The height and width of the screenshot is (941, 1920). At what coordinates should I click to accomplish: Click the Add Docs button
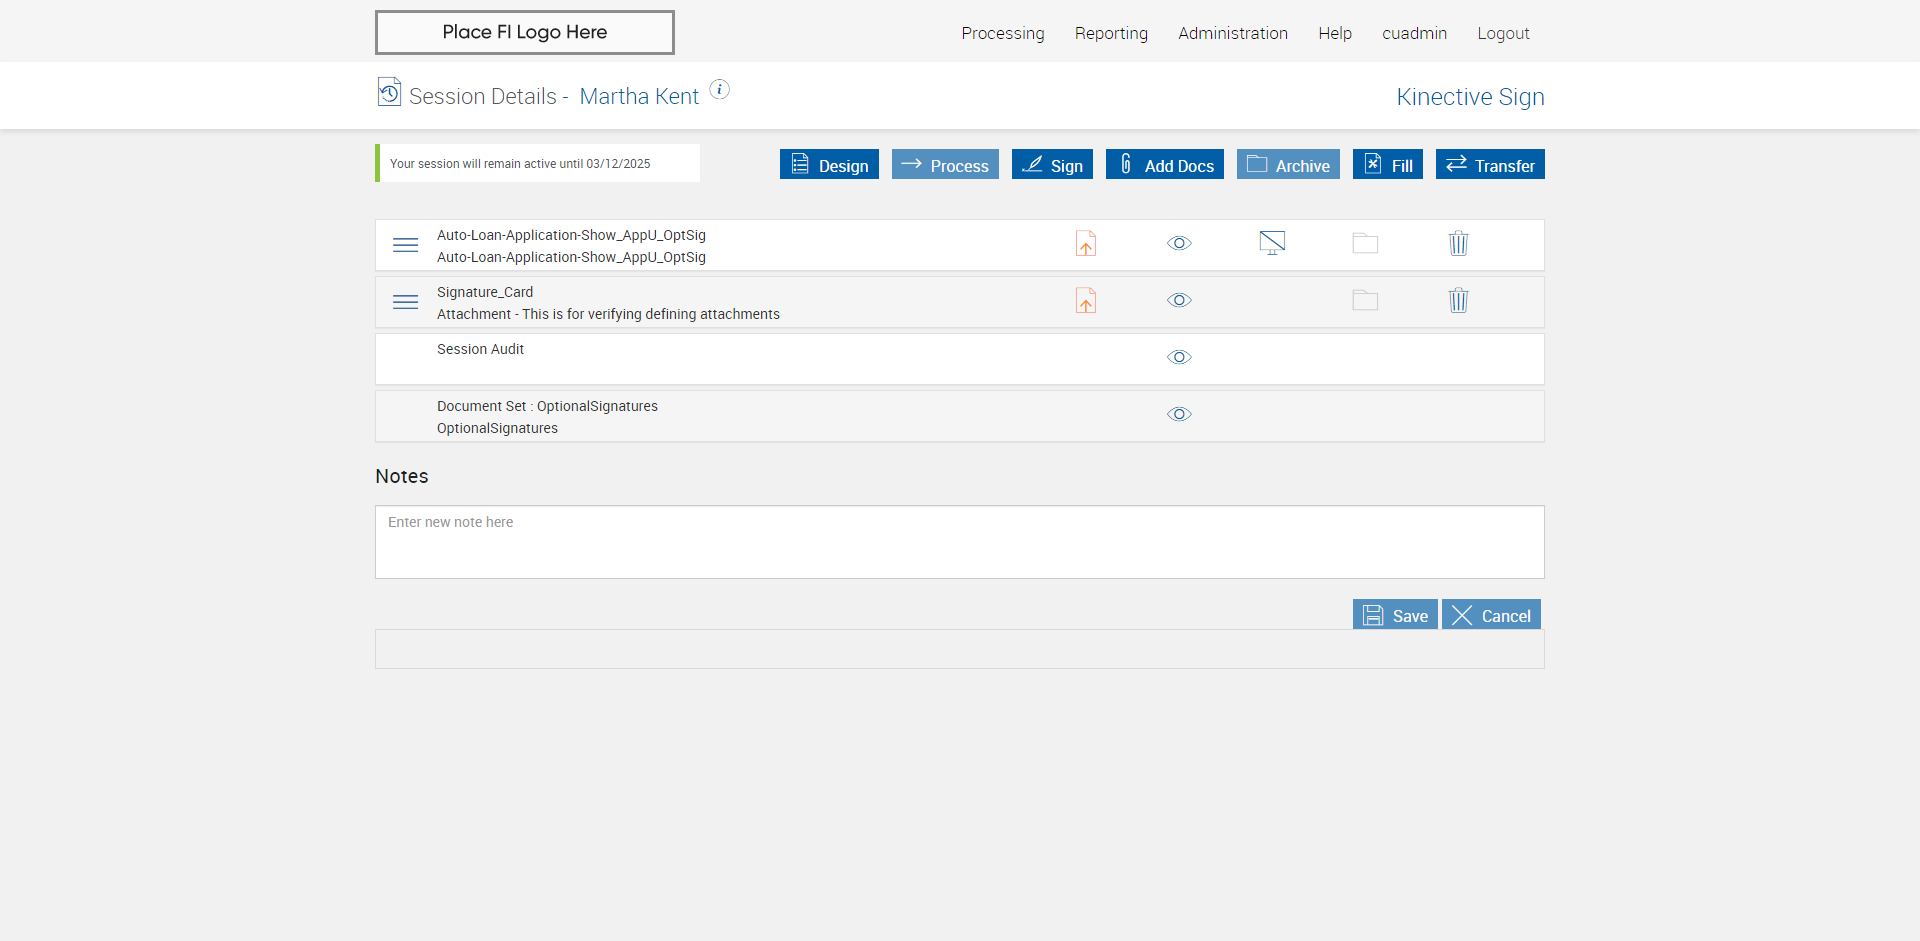click(1165, 164)
